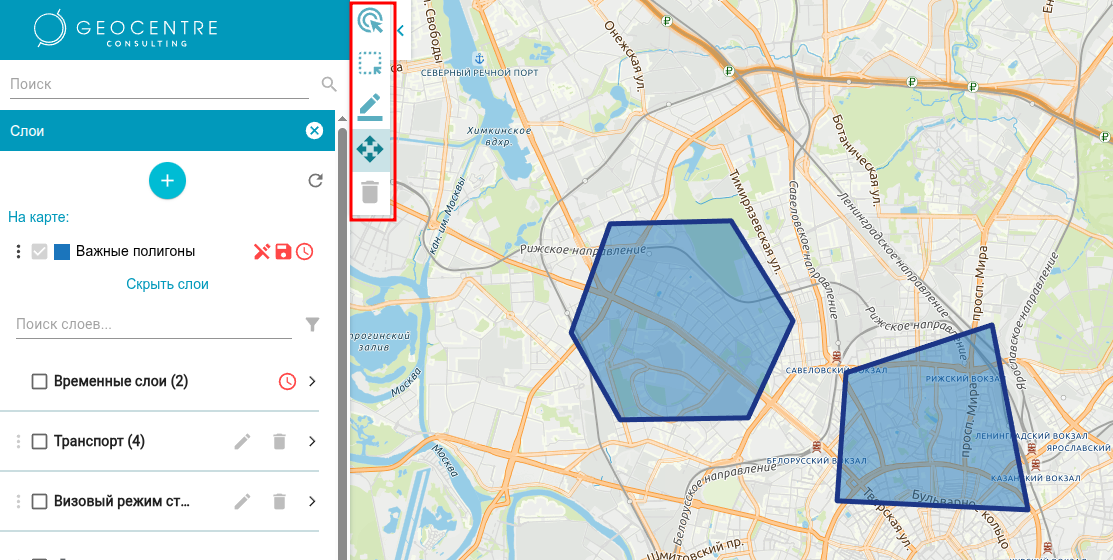
Task: Click the Северный речной порт map label
Action: pos(479,73)
